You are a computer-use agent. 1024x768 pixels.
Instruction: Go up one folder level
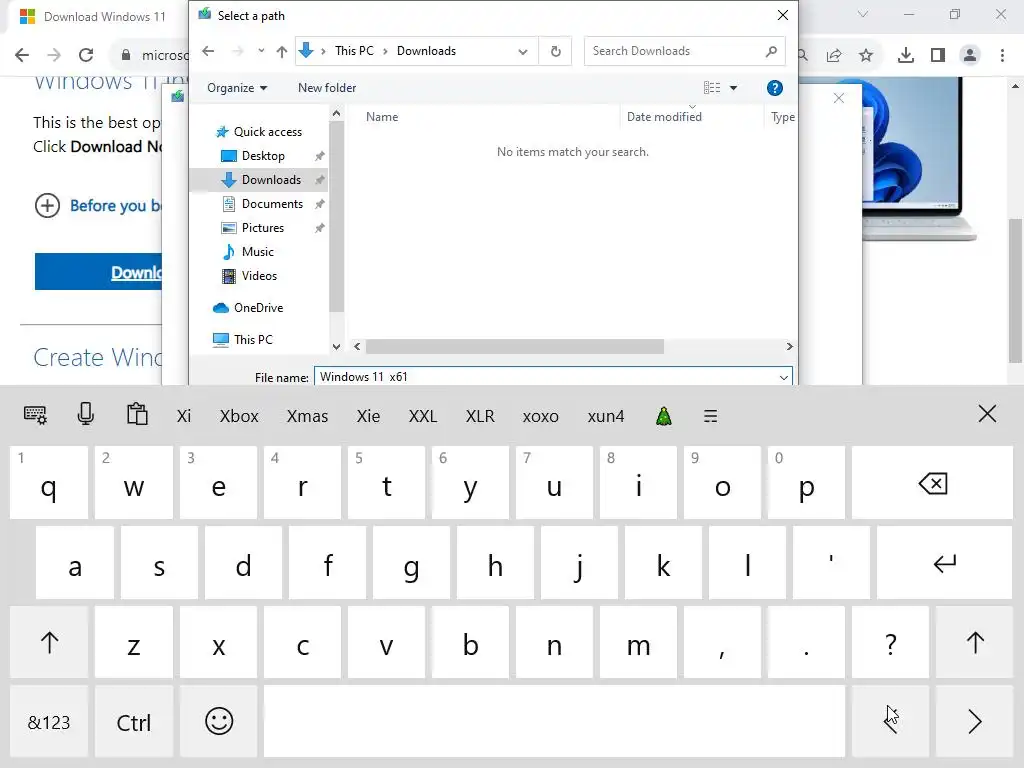pos(281,51)
